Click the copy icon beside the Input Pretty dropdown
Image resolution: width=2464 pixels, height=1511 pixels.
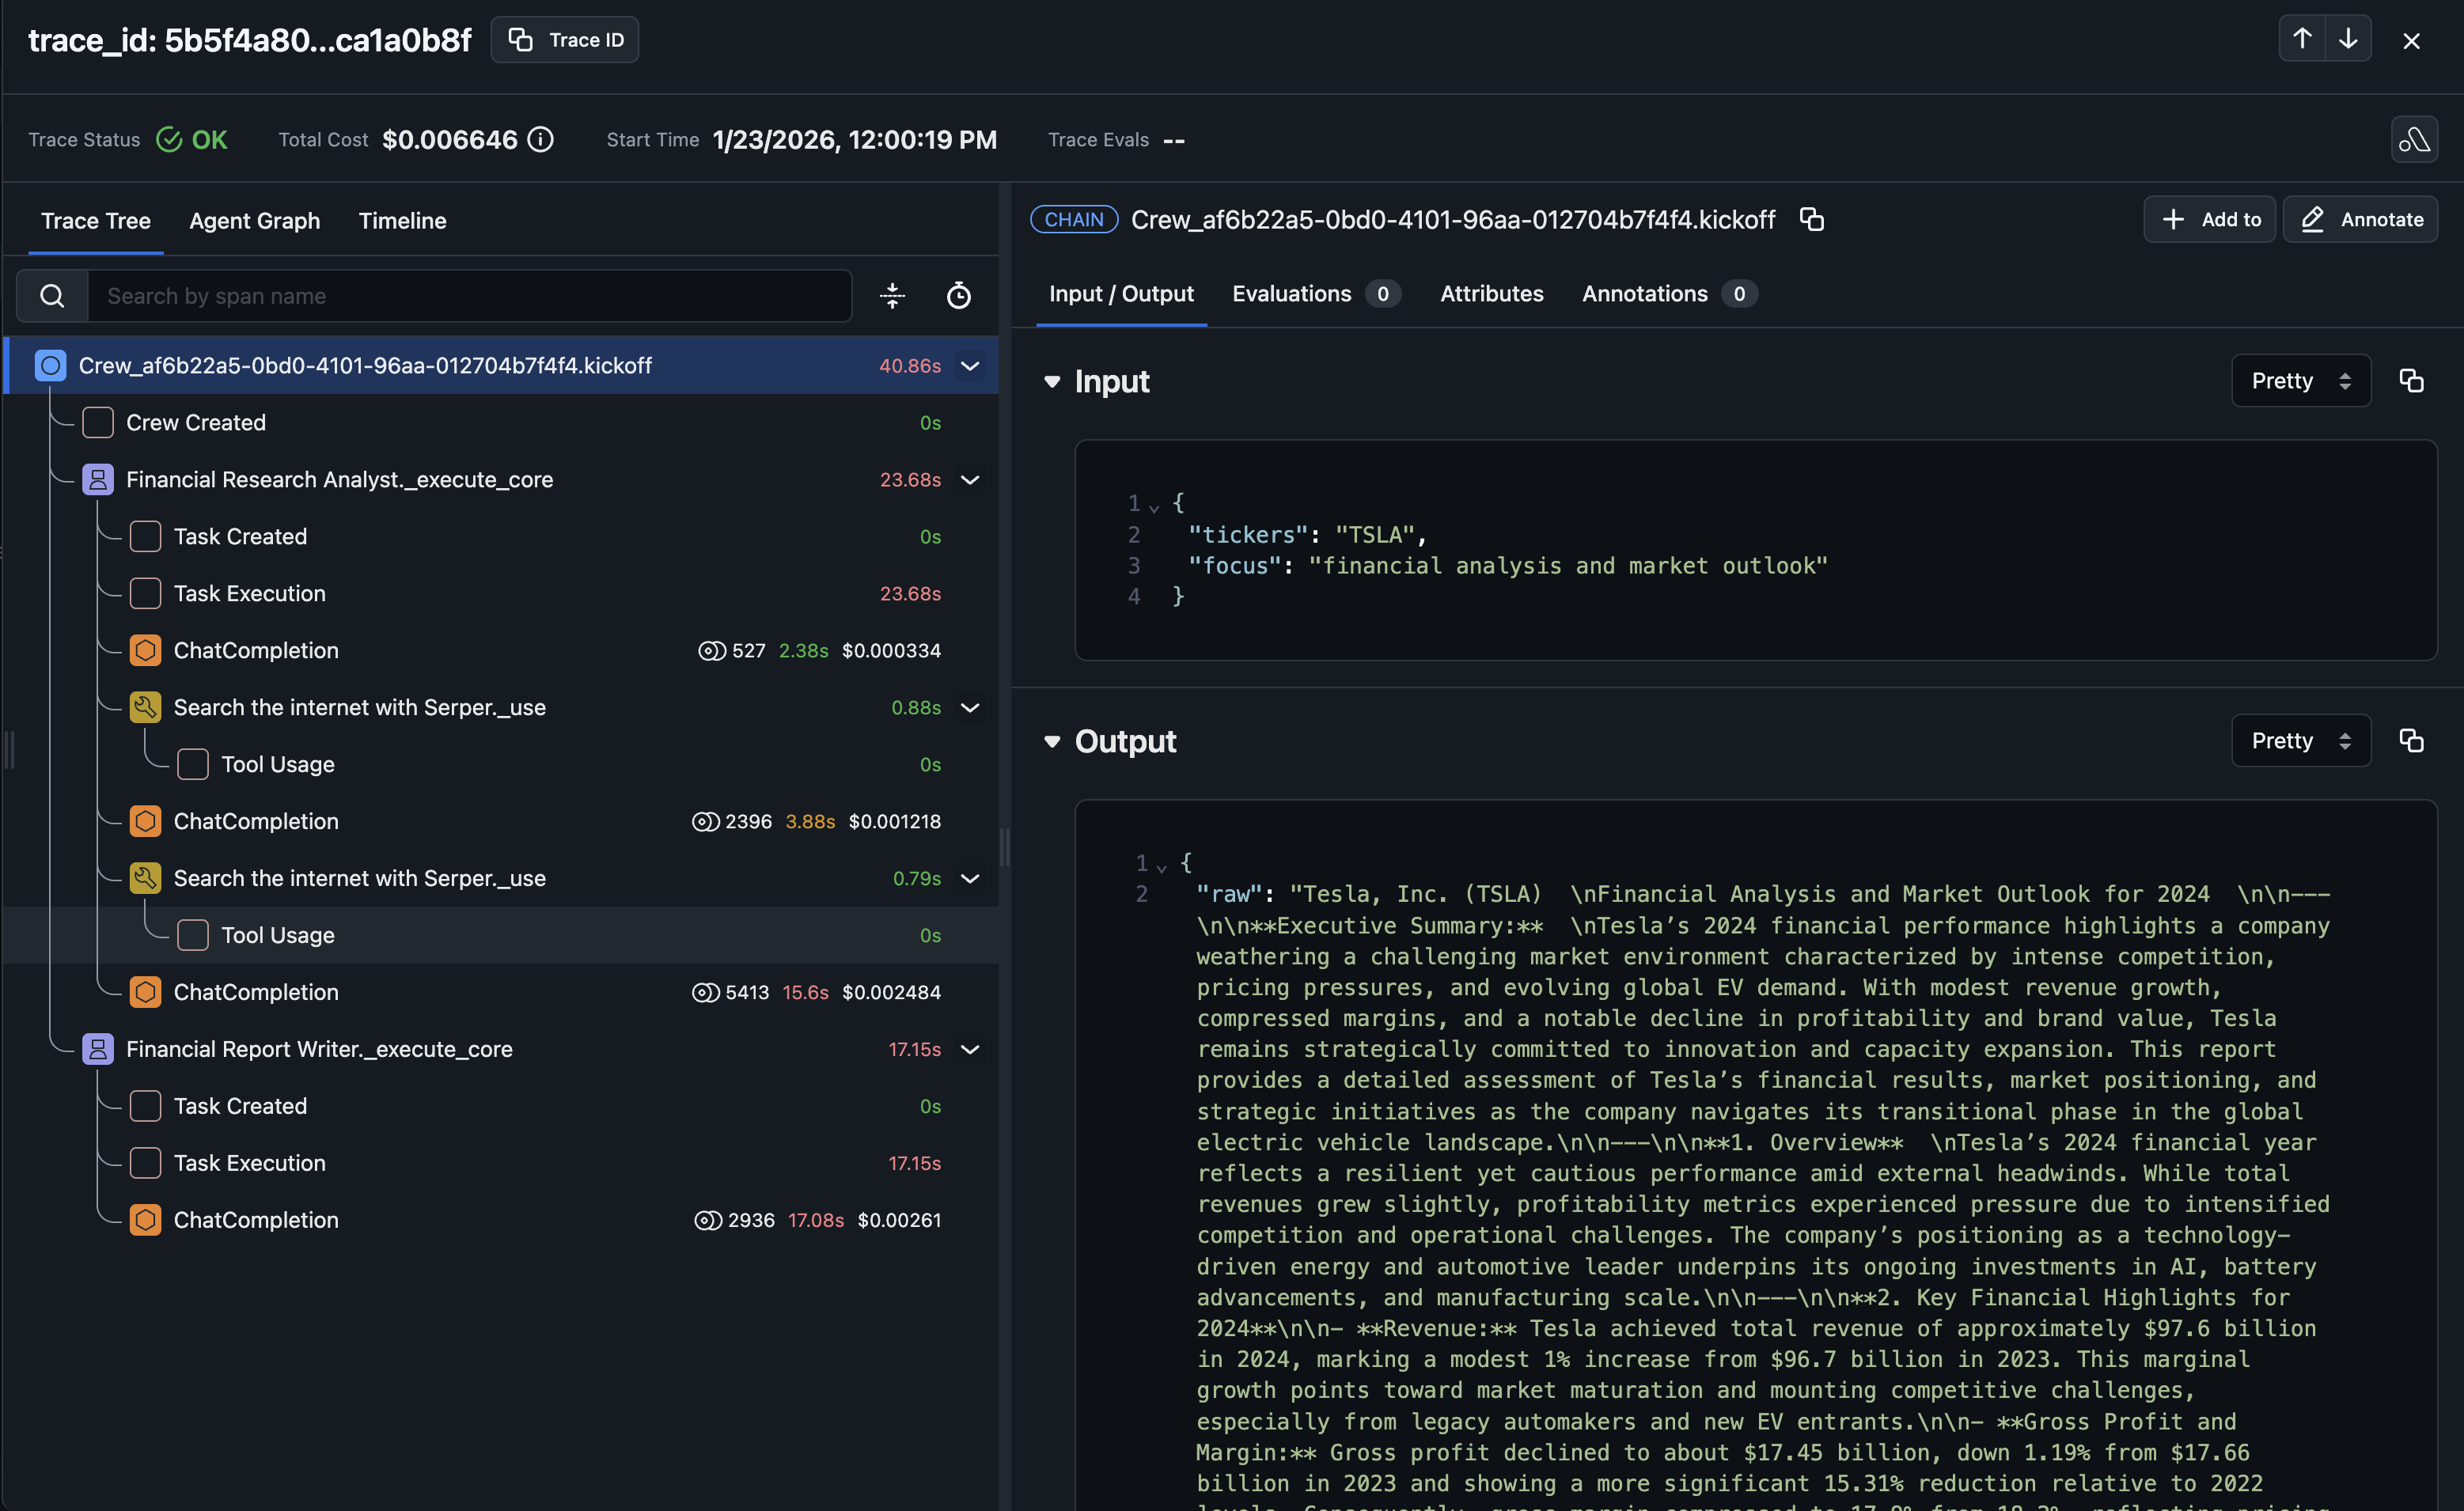click(x=2411, y=381)
